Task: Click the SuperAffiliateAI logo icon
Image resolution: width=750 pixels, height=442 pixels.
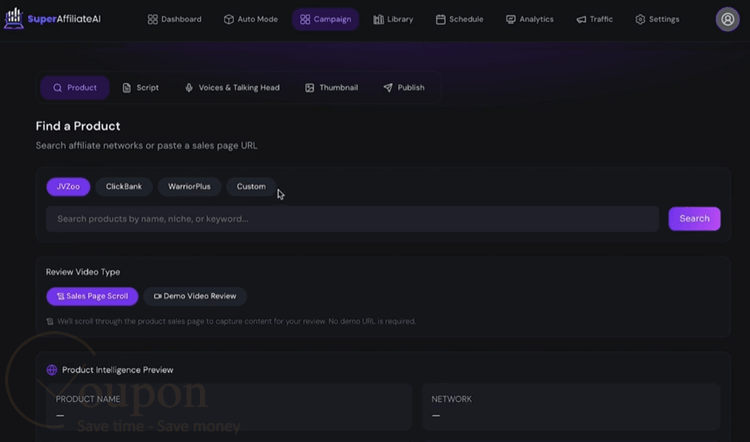Action: (13, 19)
